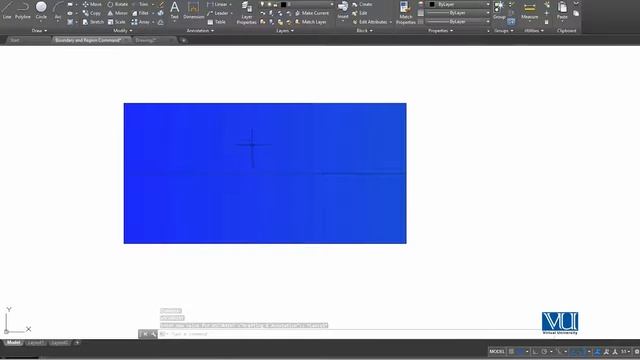
Task: Select the Line drawing tool
Action: click(x=7, y=11)
